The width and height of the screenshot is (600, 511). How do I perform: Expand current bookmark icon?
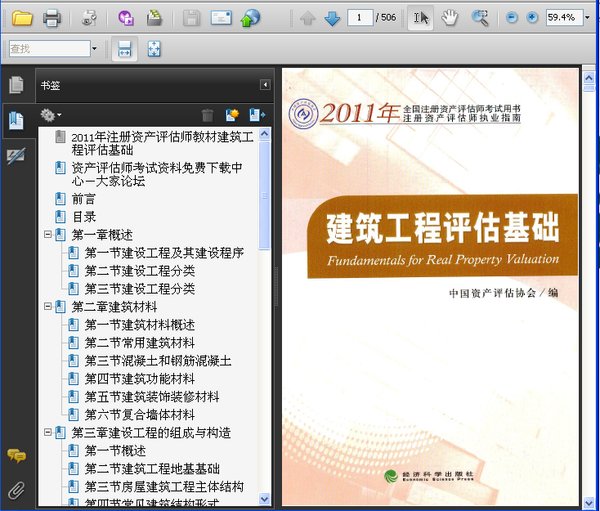click(x=257, y=115)
